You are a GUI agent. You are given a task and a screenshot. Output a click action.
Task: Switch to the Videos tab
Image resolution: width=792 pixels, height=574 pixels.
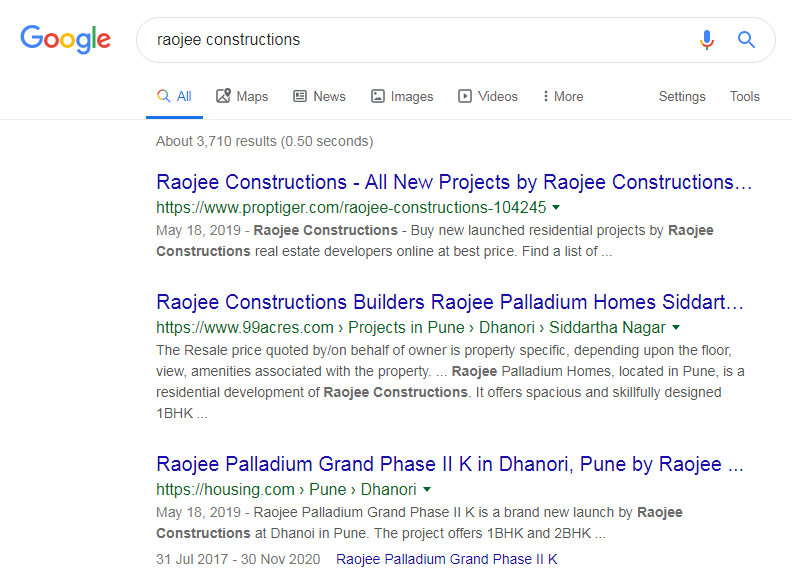488,97
